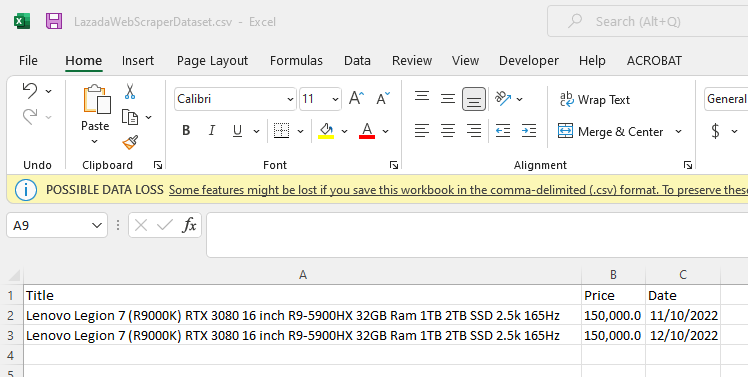Select column A header
748x377 pixels.
[x=302, y=275]
